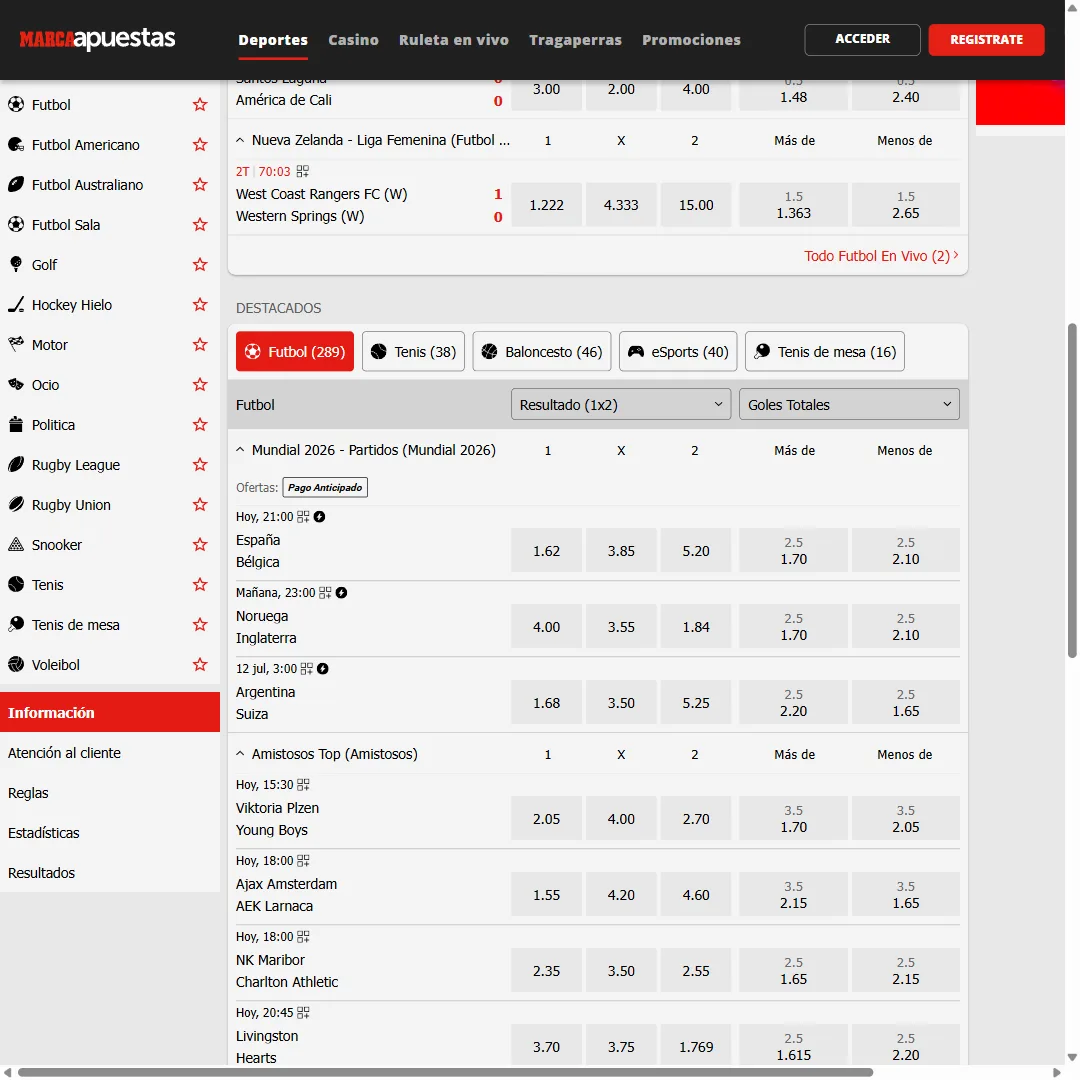The height and width of the screenshot is (1080, 1080).
Task: Open Atención al cliente link
Action: click(64, 753)
